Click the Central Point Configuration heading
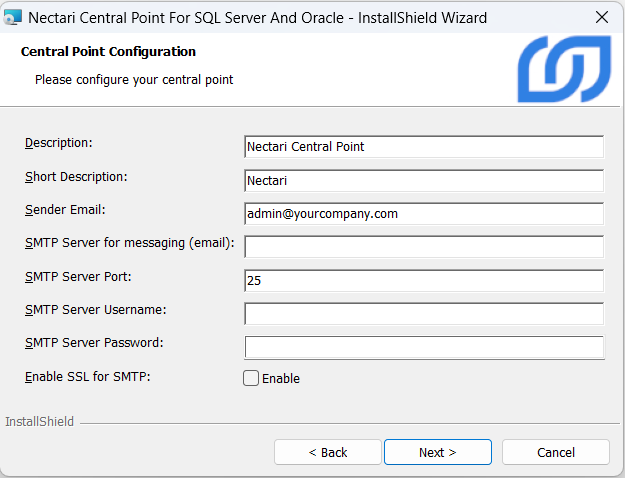 108,52
